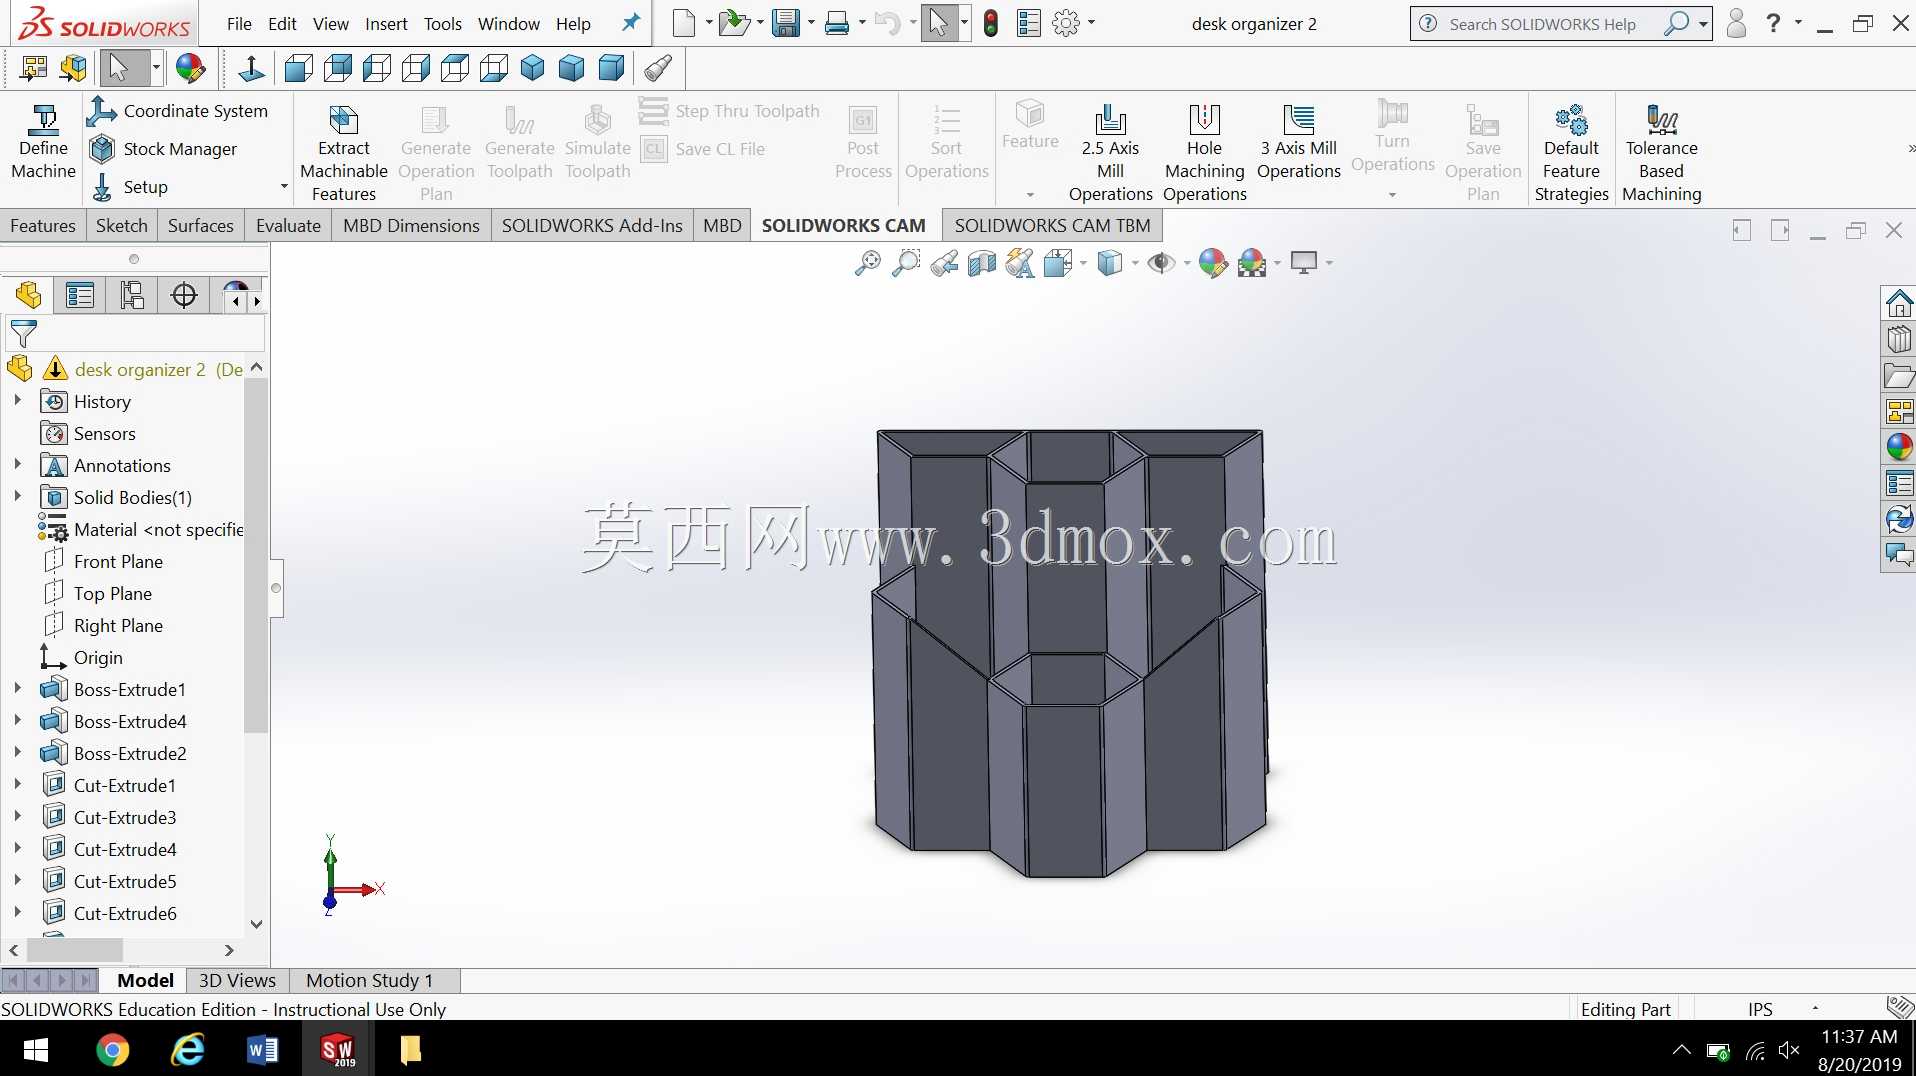This screenshot has height=1076, width=1916.
Task: Open the Setup dropdown arrow
Action: pos(283,187)
